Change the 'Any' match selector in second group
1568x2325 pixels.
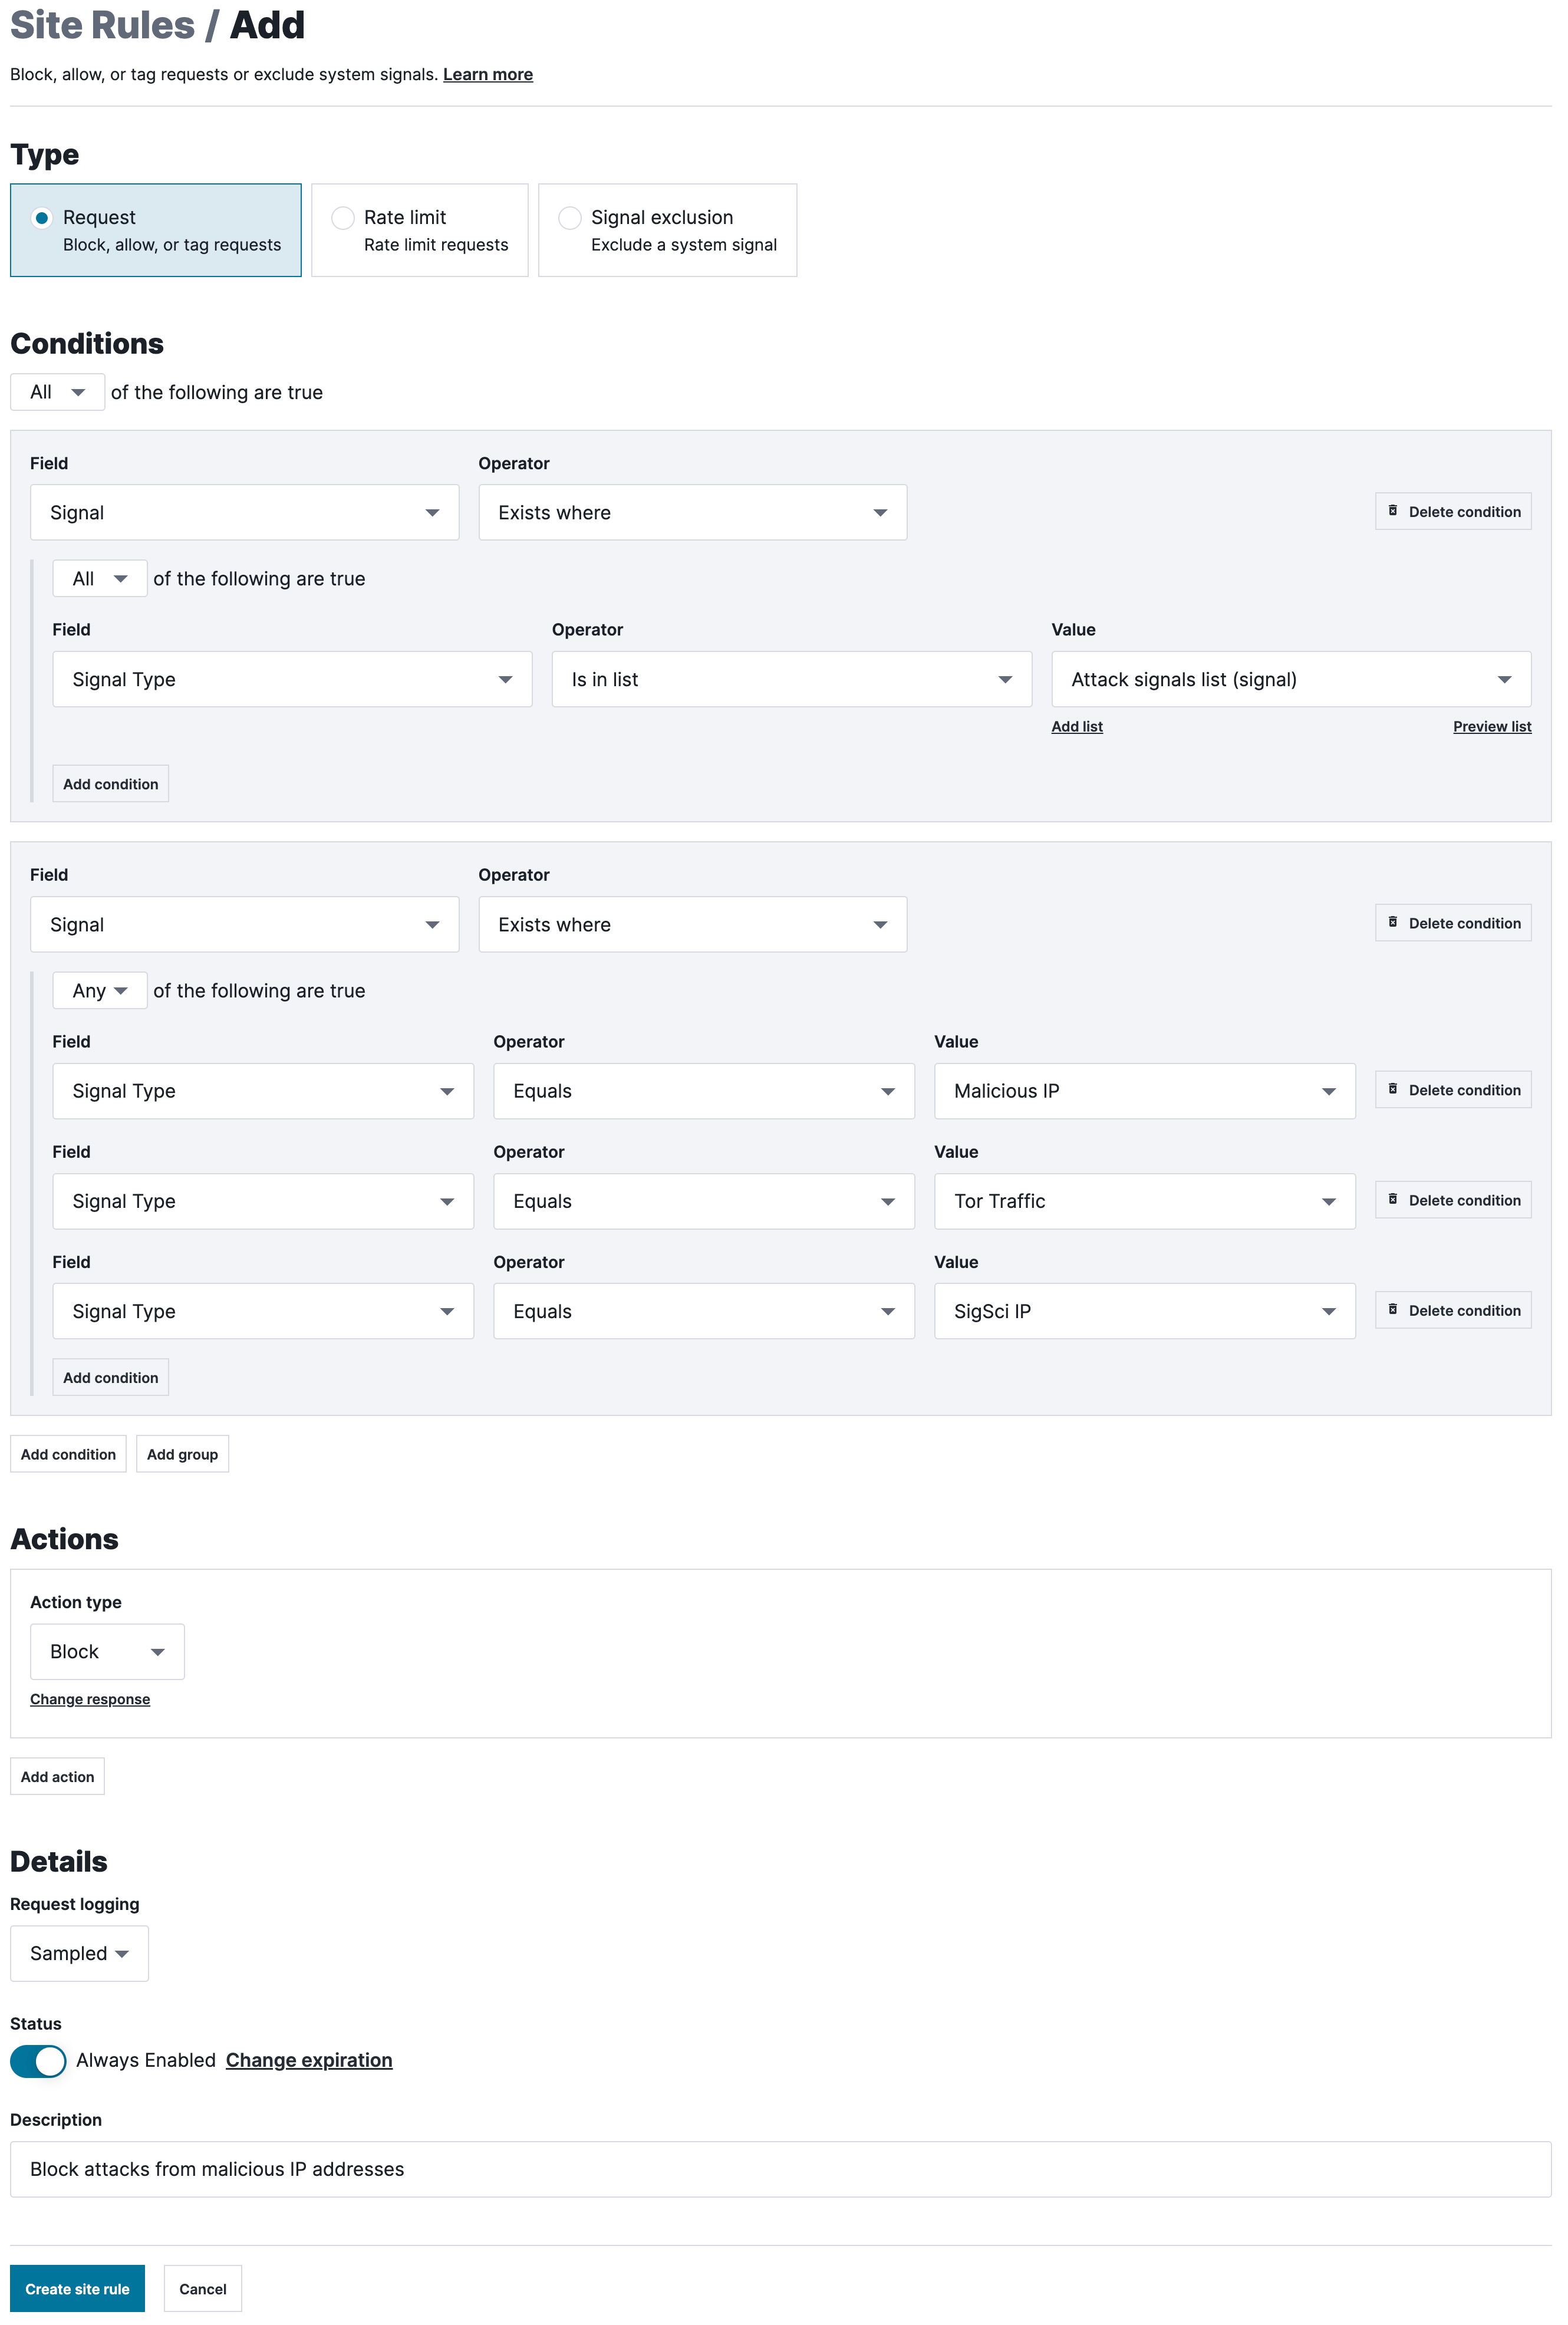point(99,991)
